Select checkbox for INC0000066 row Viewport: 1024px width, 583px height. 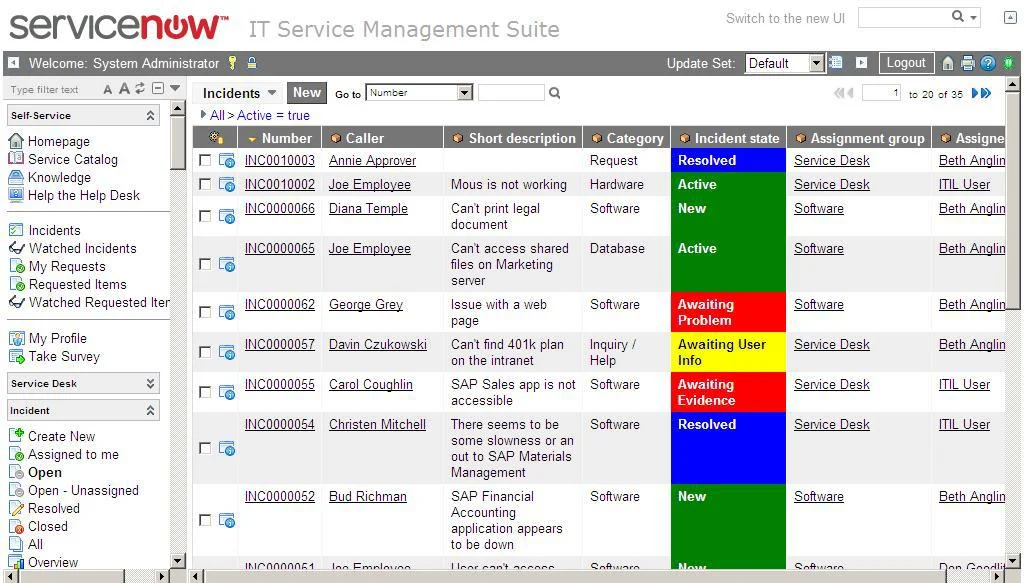pos(205,216)
